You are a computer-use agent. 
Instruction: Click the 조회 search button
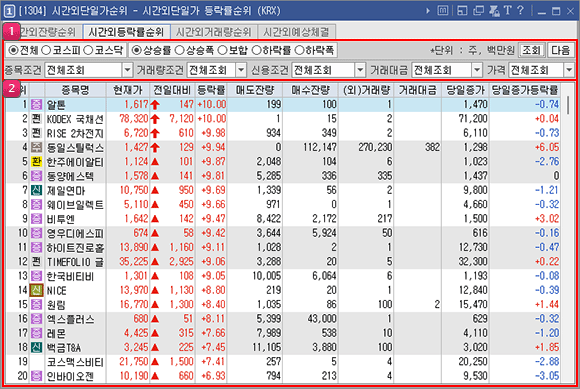click(532, 50)
